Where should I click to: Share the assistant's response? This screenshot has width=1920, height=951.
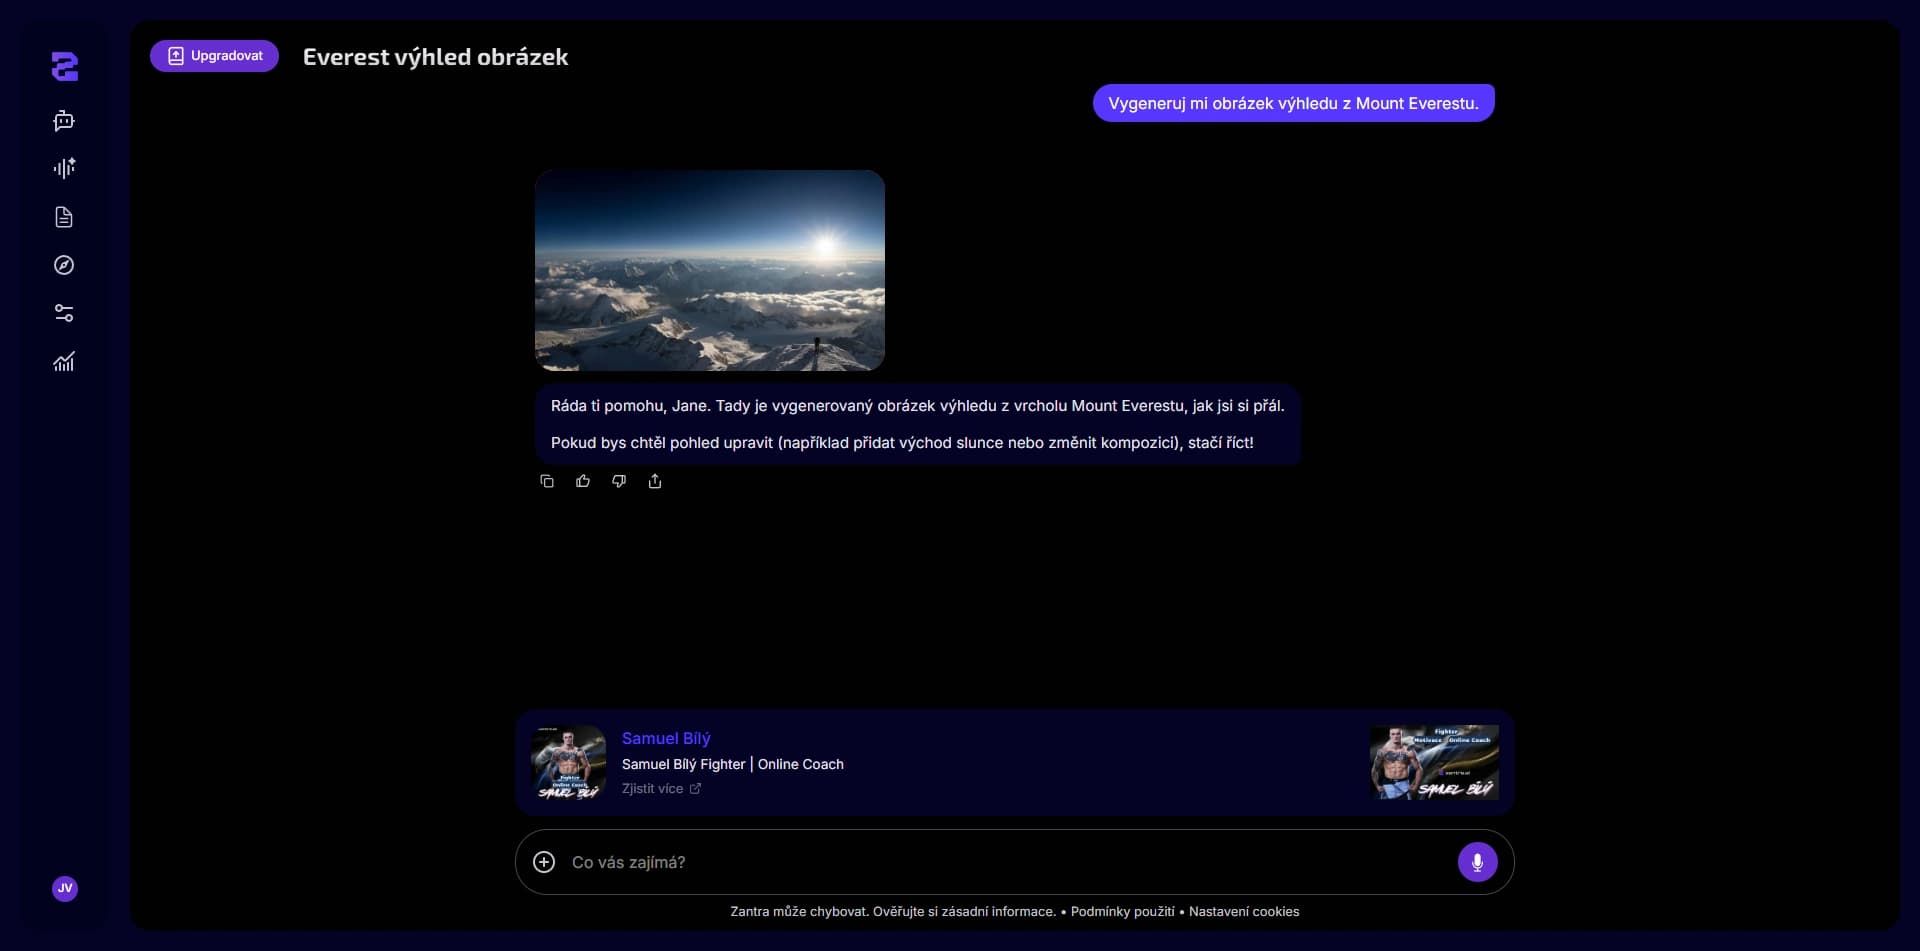tap(655, 481)
